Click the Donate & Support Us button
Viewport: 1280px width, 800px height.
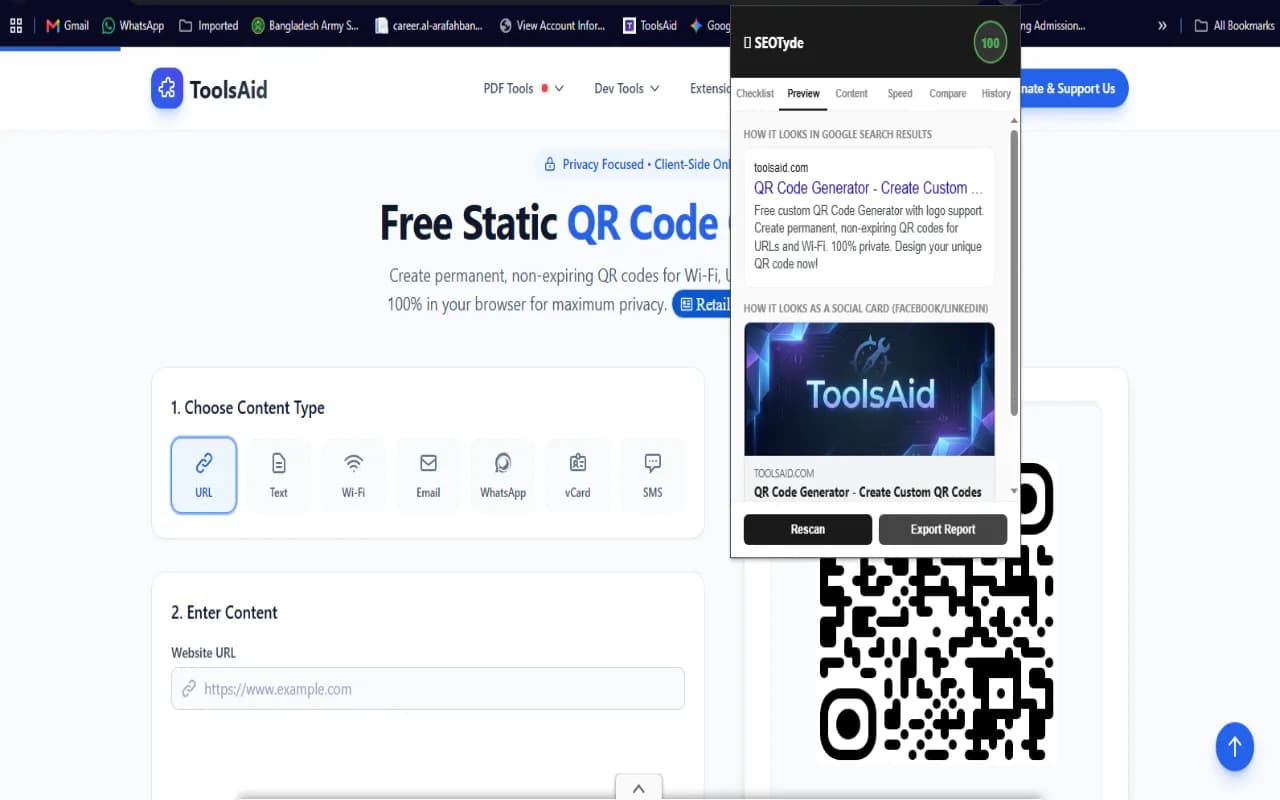(1074, 88)
